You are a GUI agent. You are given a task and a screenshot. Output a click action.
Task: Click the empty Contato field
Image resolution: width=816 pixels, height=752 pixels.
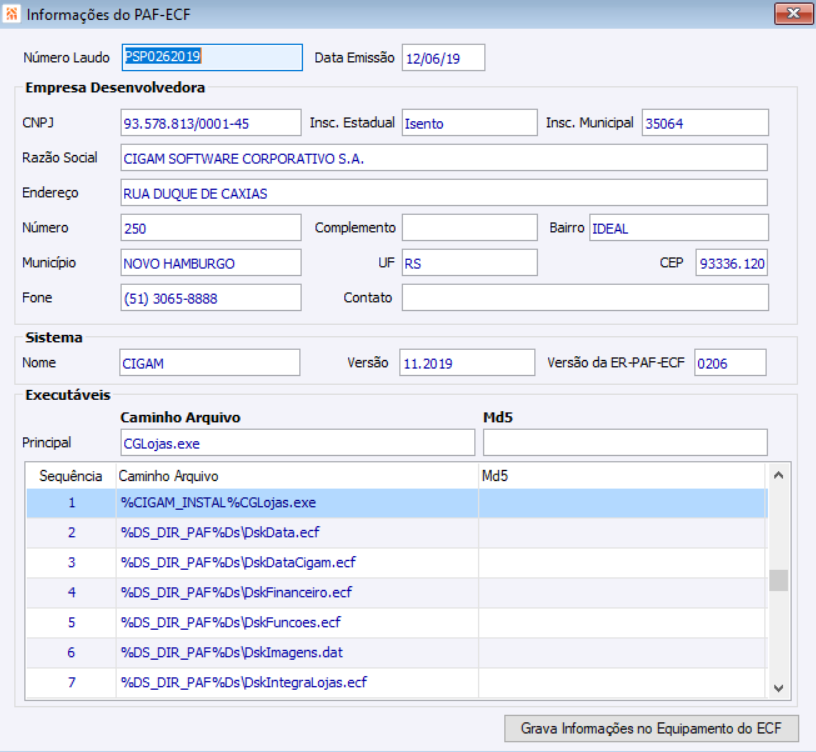[x=585, y=298]
